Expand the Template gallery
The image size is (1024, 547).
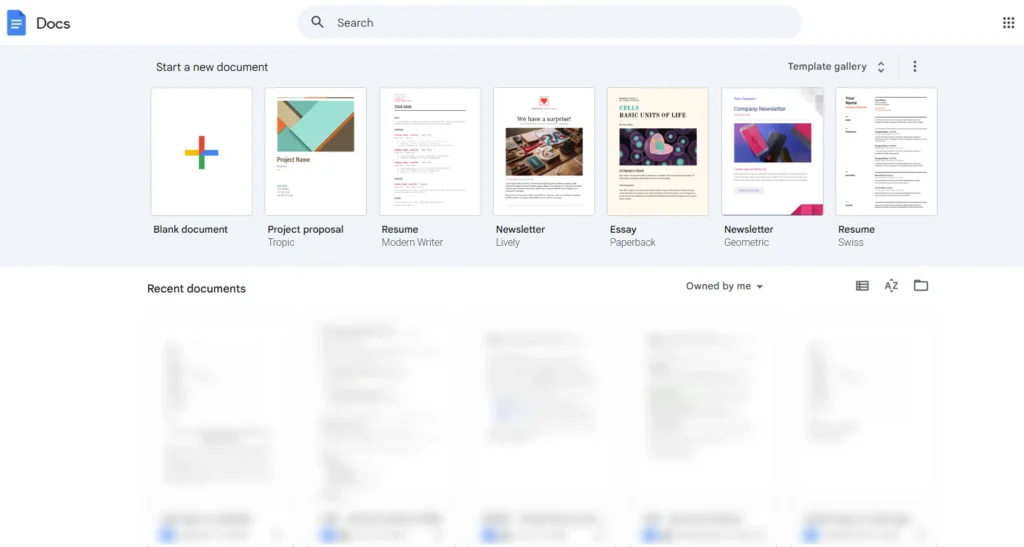(x=836, y=67)
